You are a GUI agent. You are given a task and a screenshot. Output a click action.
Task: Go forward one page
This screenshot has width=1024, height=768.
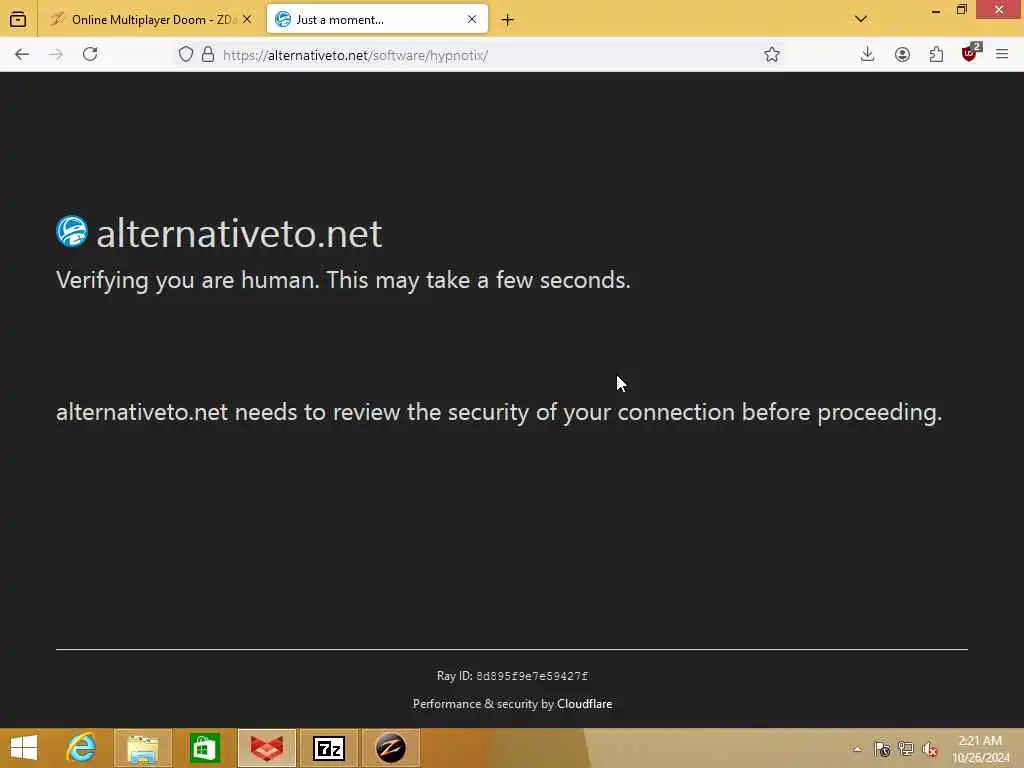tap(56, 54)
